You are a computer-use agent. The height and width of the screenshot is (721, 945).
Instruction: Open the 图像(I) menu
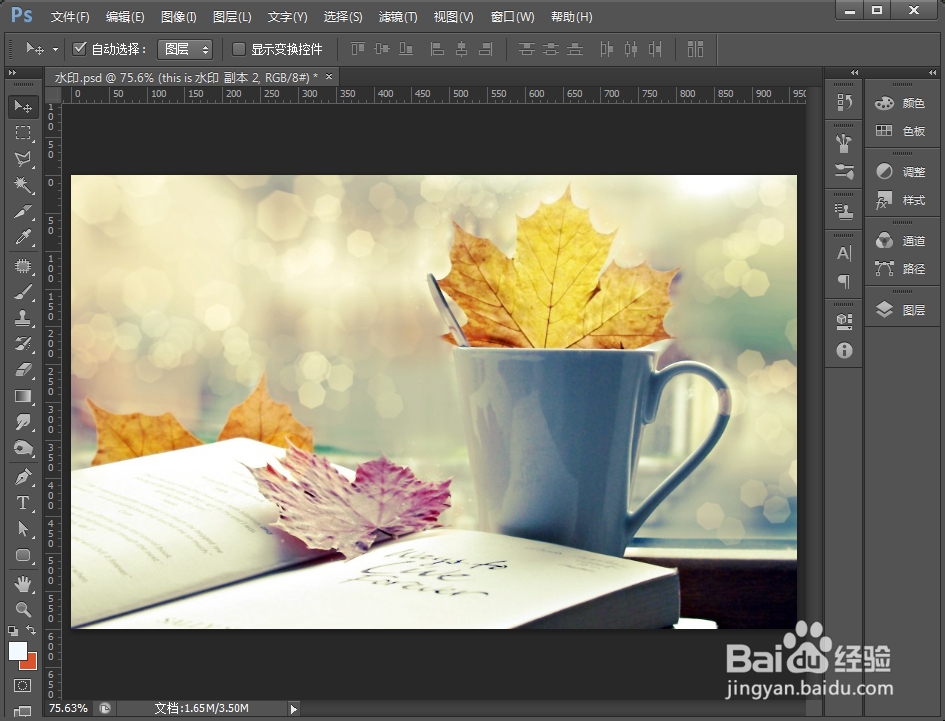click(x=178, y=17)
